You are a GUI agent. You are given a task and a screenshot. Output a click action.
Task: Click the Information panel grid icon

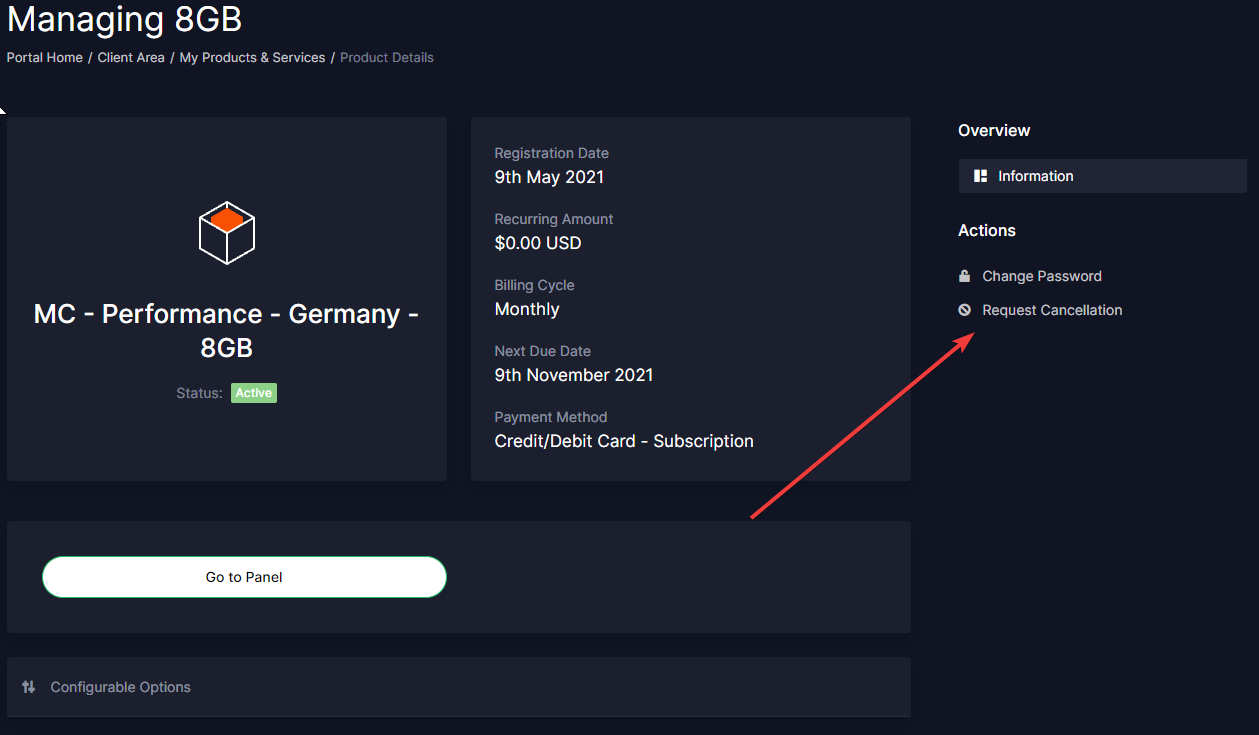pos(981,176)
